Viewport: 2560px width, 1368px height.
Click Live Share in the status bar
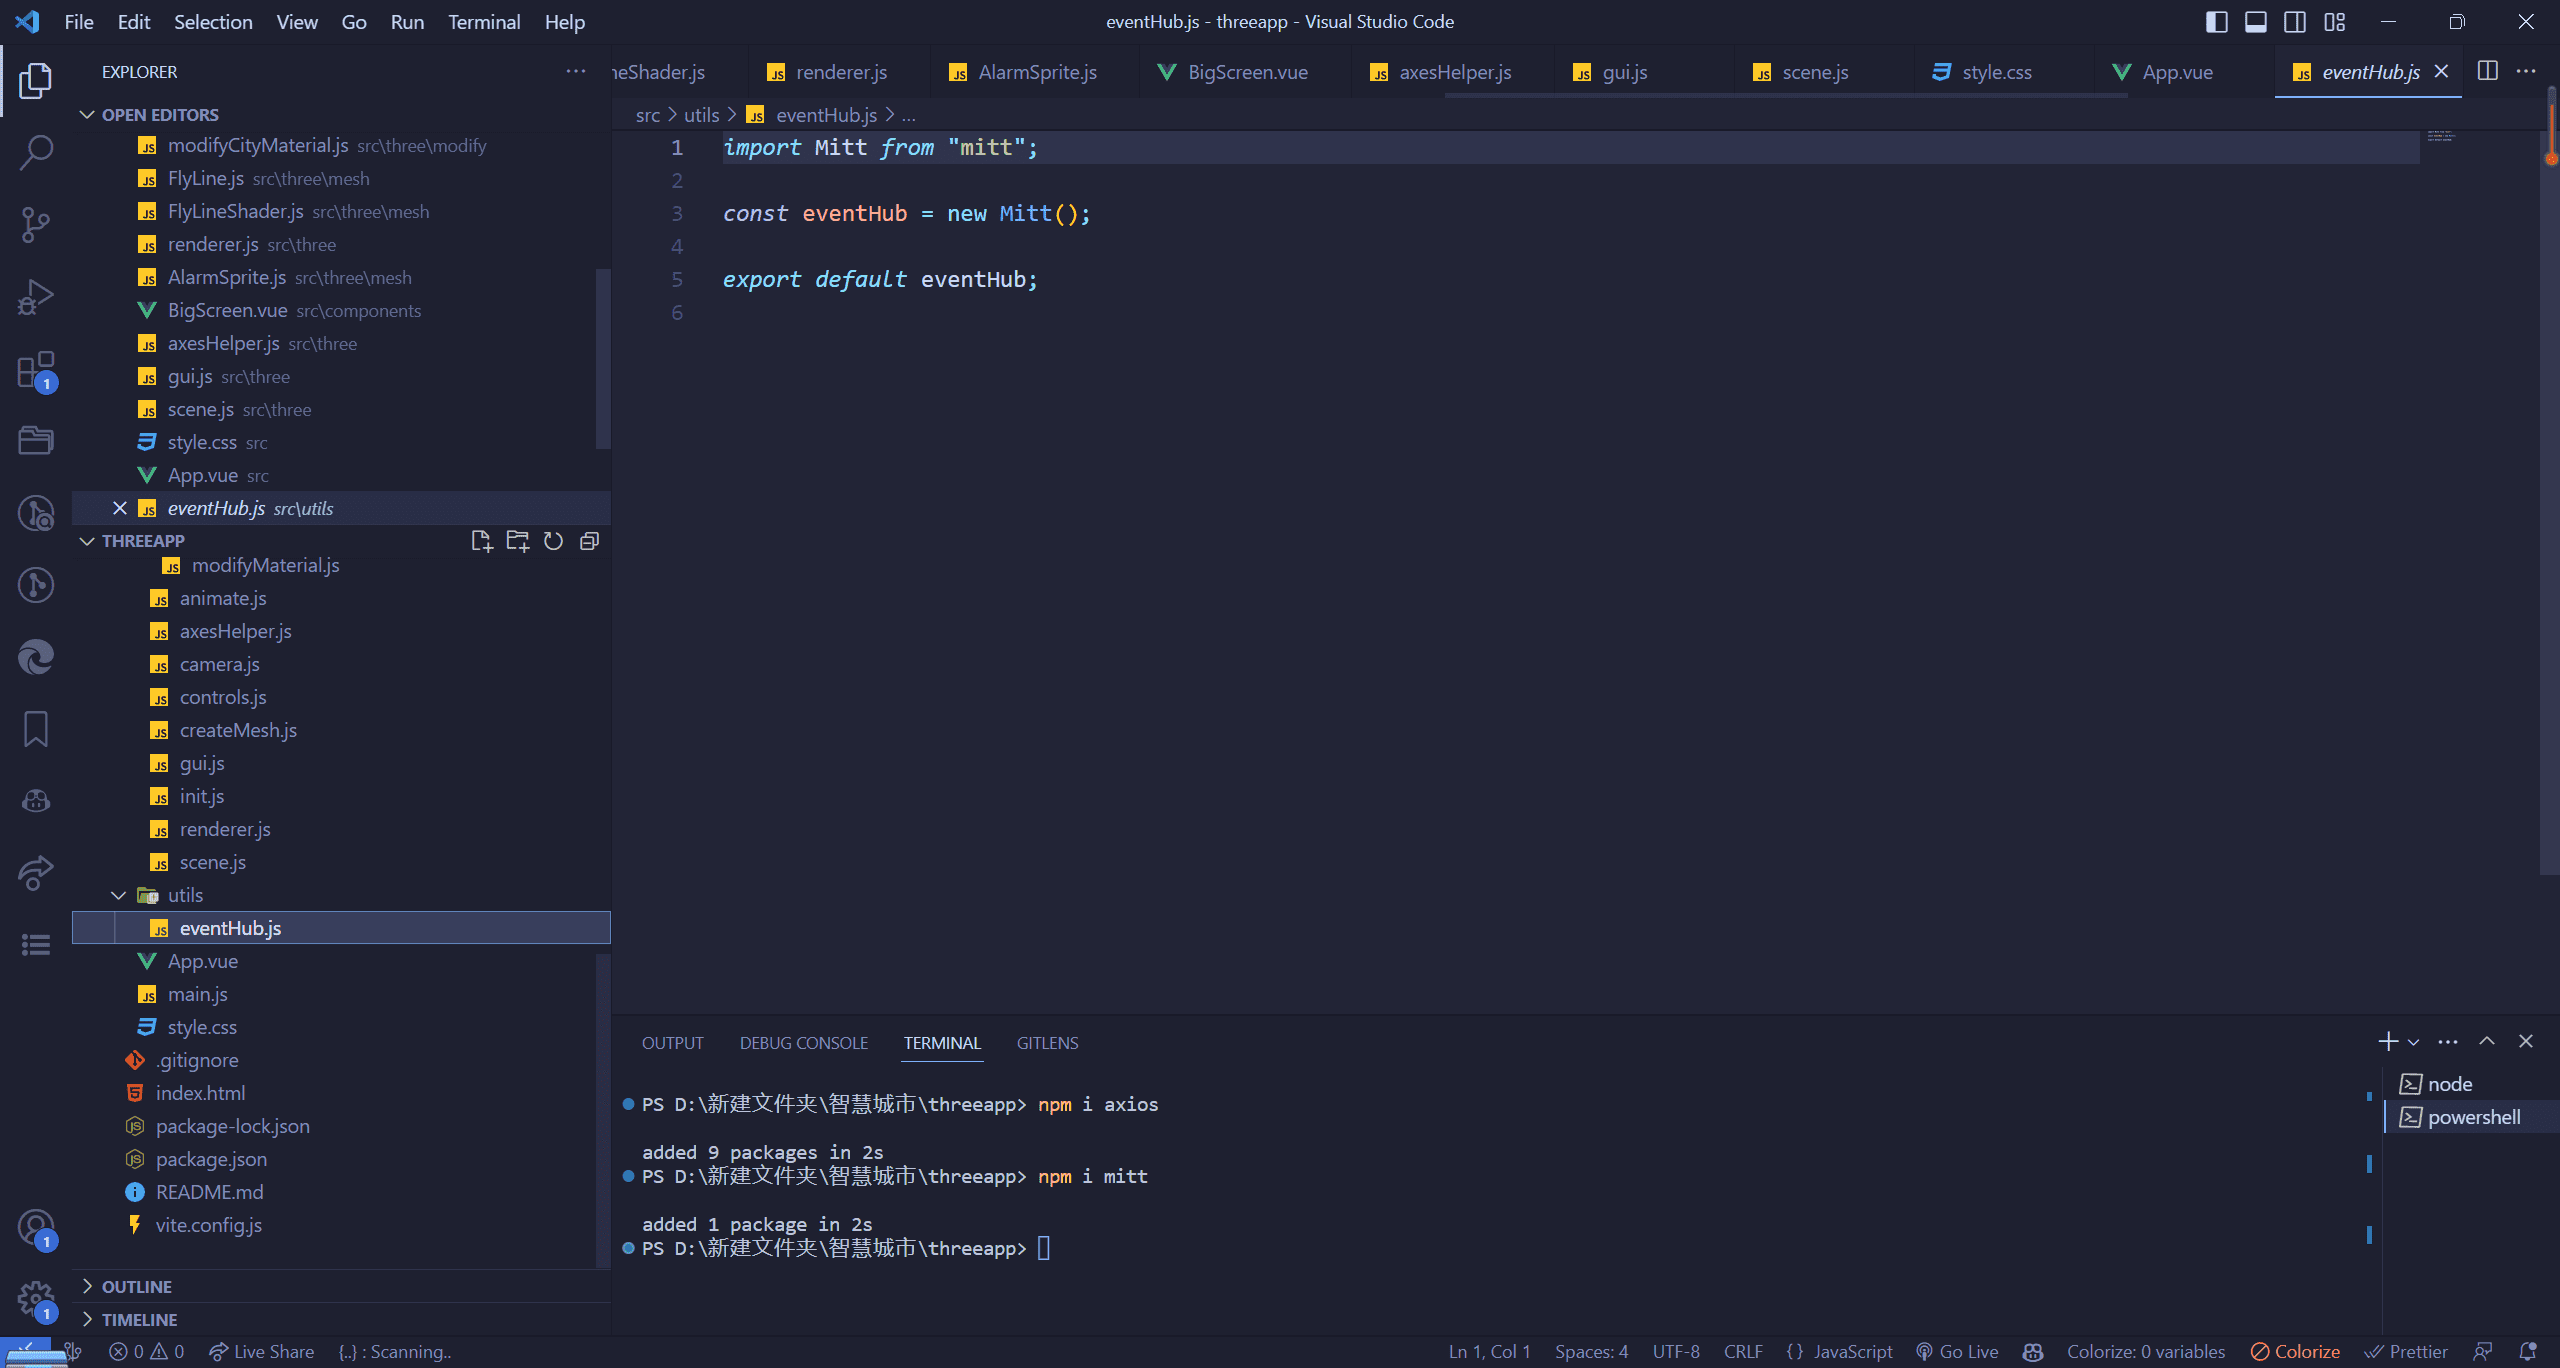(x=261, y=1352)
